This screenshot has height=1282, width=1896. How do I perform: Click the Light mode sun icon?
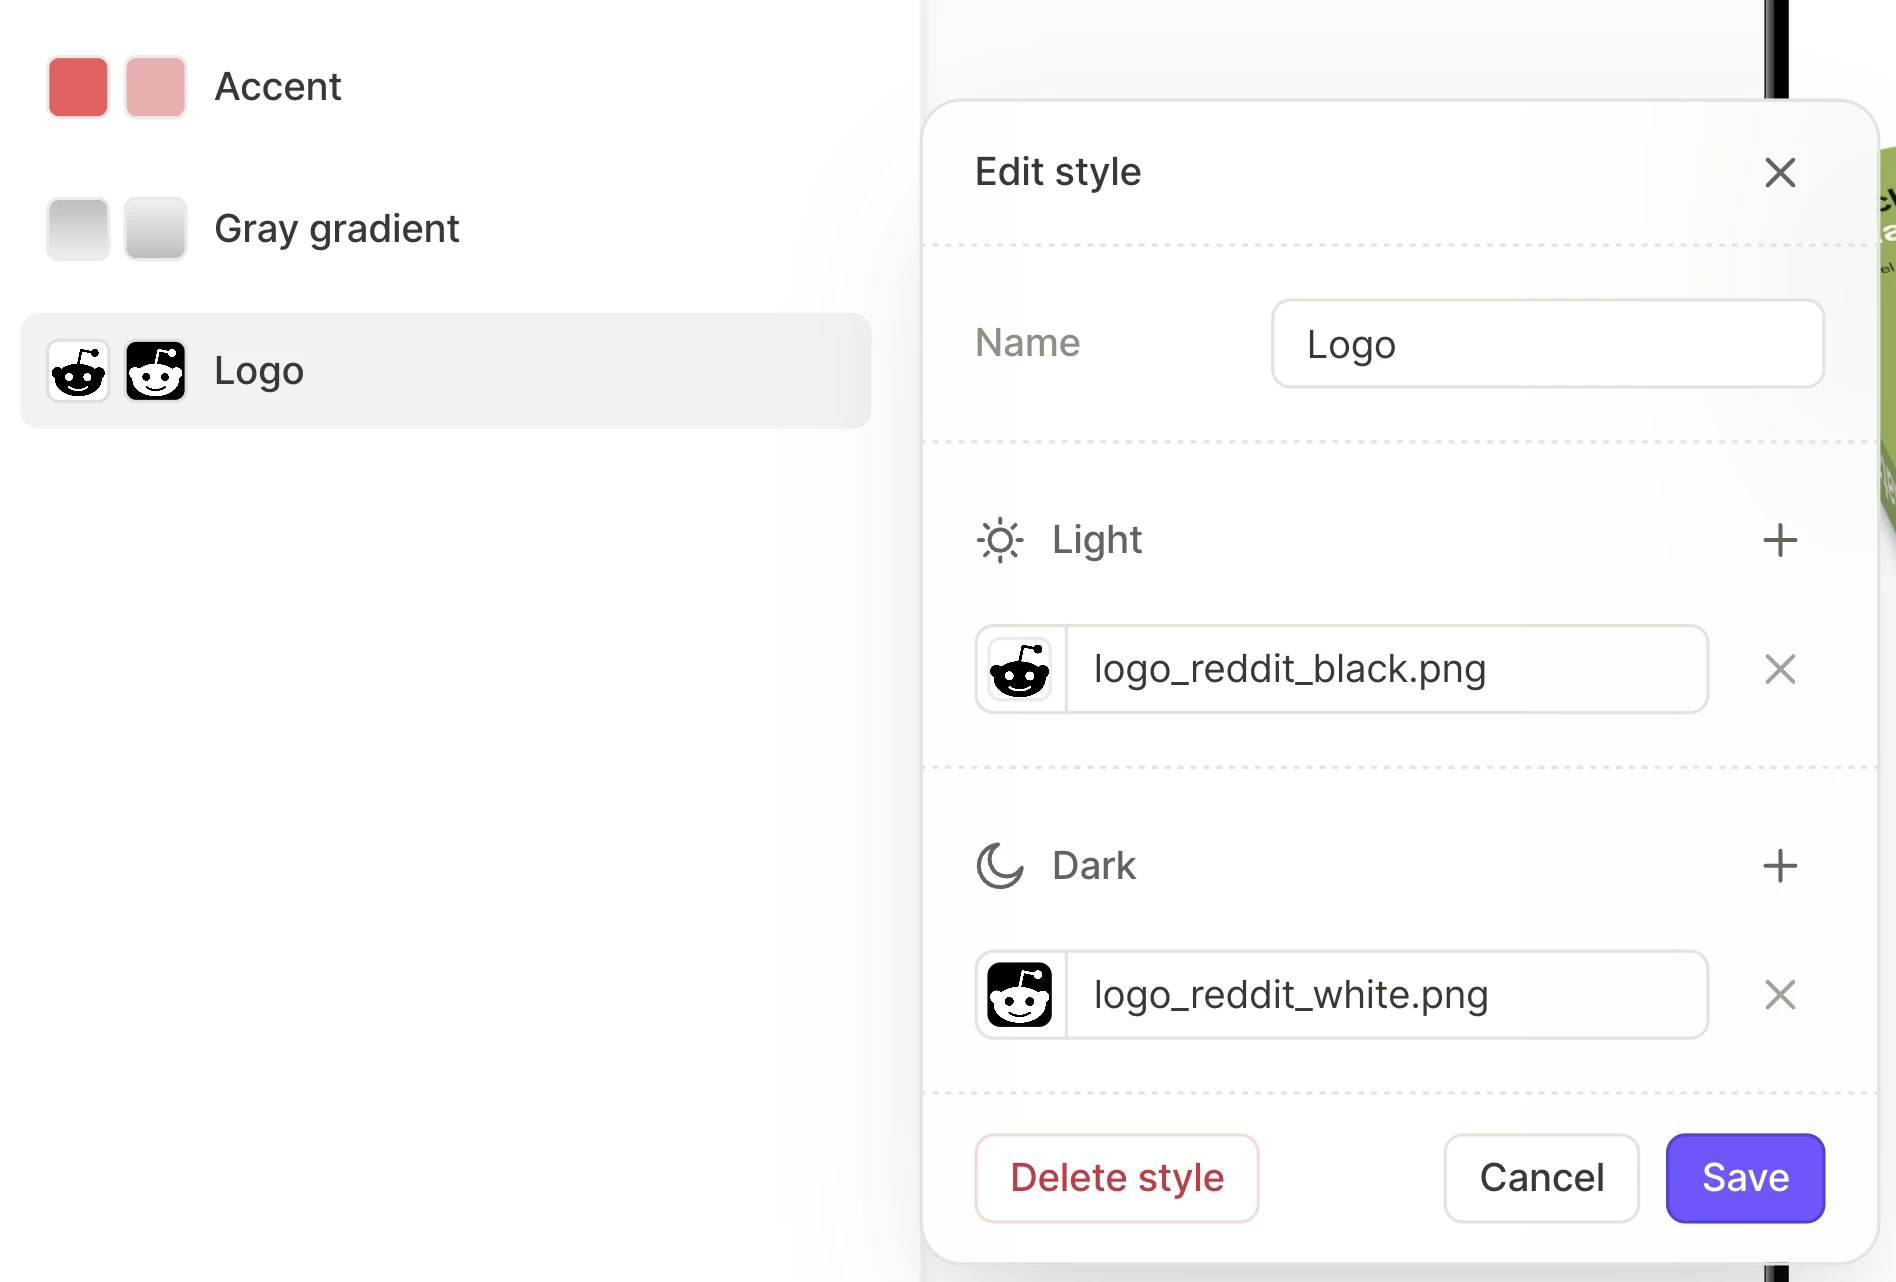coord(1000,540)
